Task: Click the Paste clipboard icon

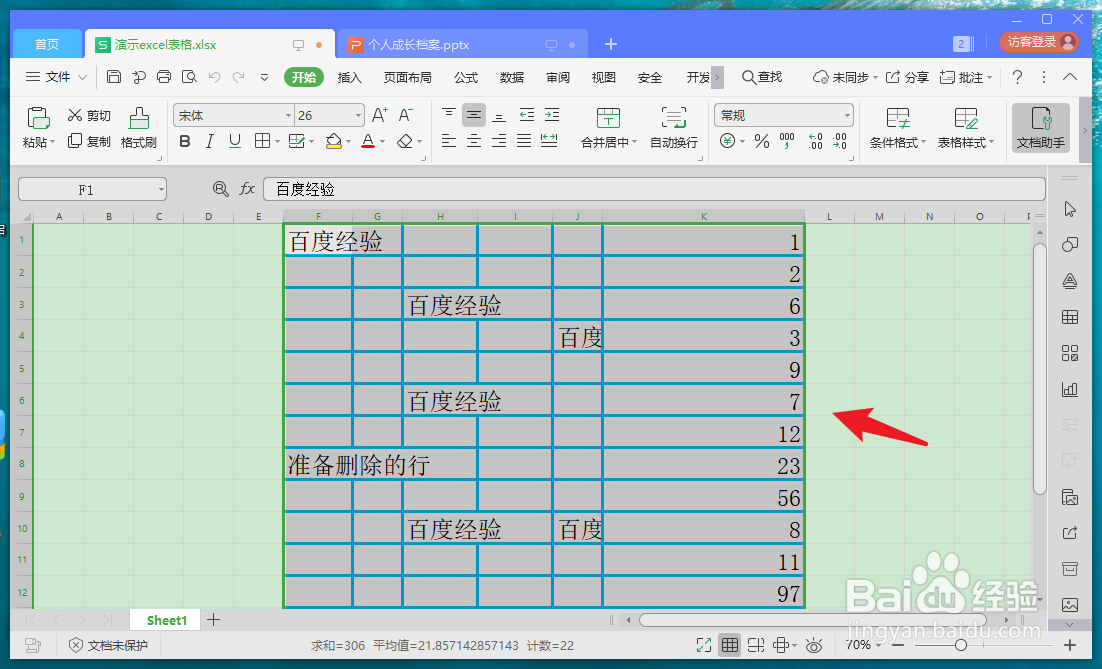Action: [x=38, y=118]
